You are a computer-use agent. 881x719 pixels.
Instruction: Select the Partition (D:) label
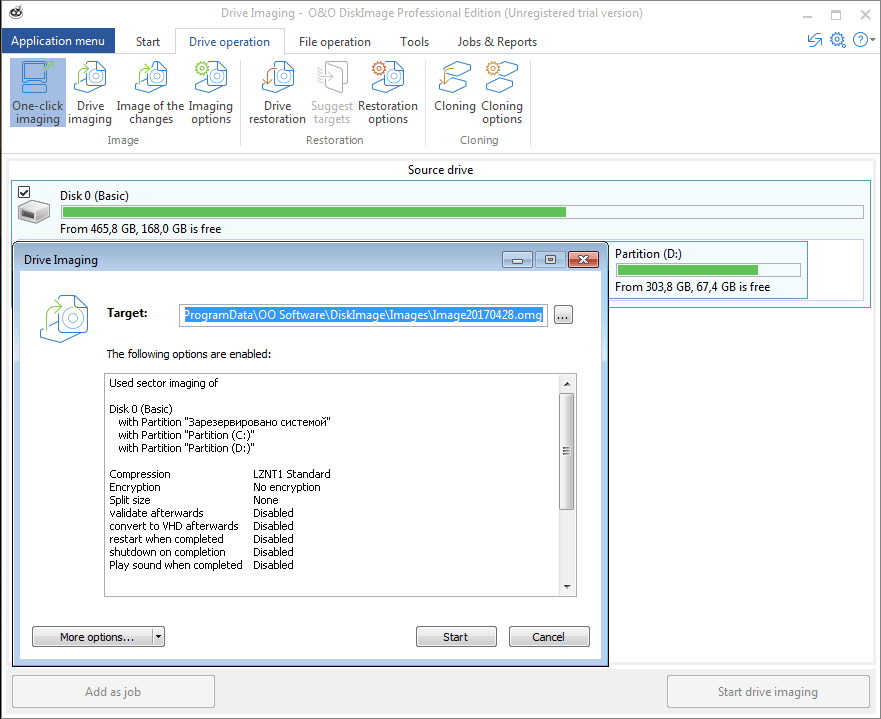point(648,254)
